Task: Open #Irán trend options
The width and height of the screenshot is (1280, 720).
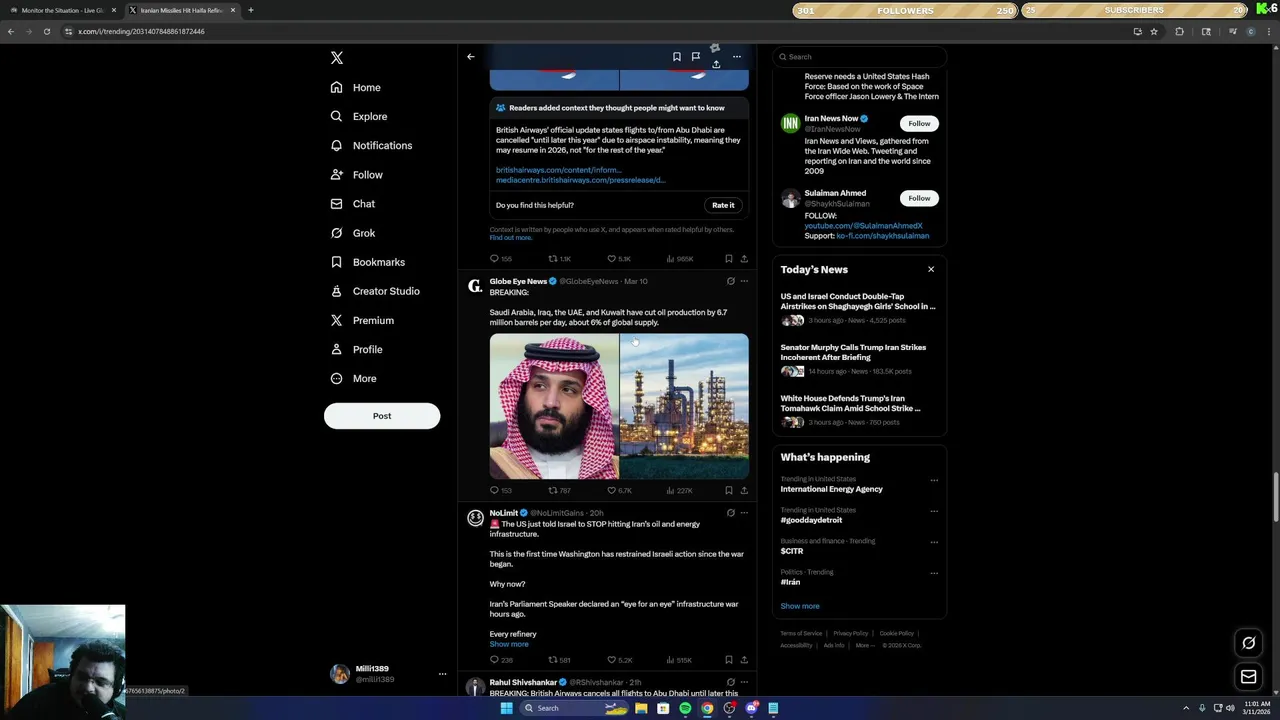Action: tap(934, 573)
